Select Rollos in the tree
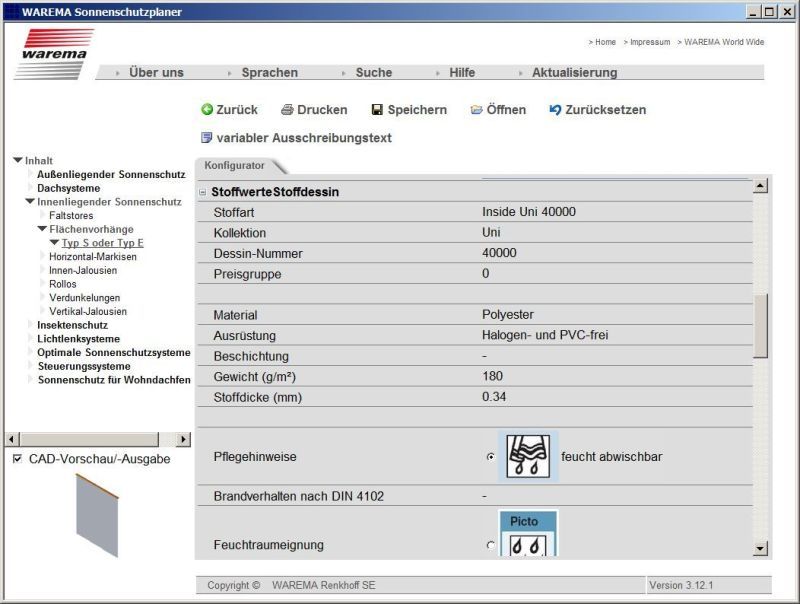Image resolution: width=800 pixels, height=604 pixels. point(63,284)
